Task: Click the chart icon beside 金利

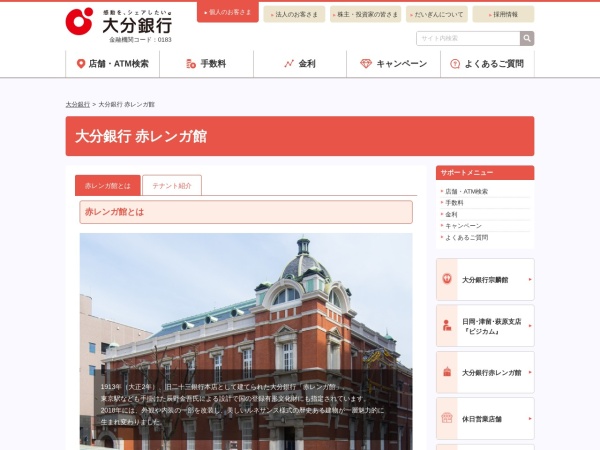Action: tap(289, 64)
